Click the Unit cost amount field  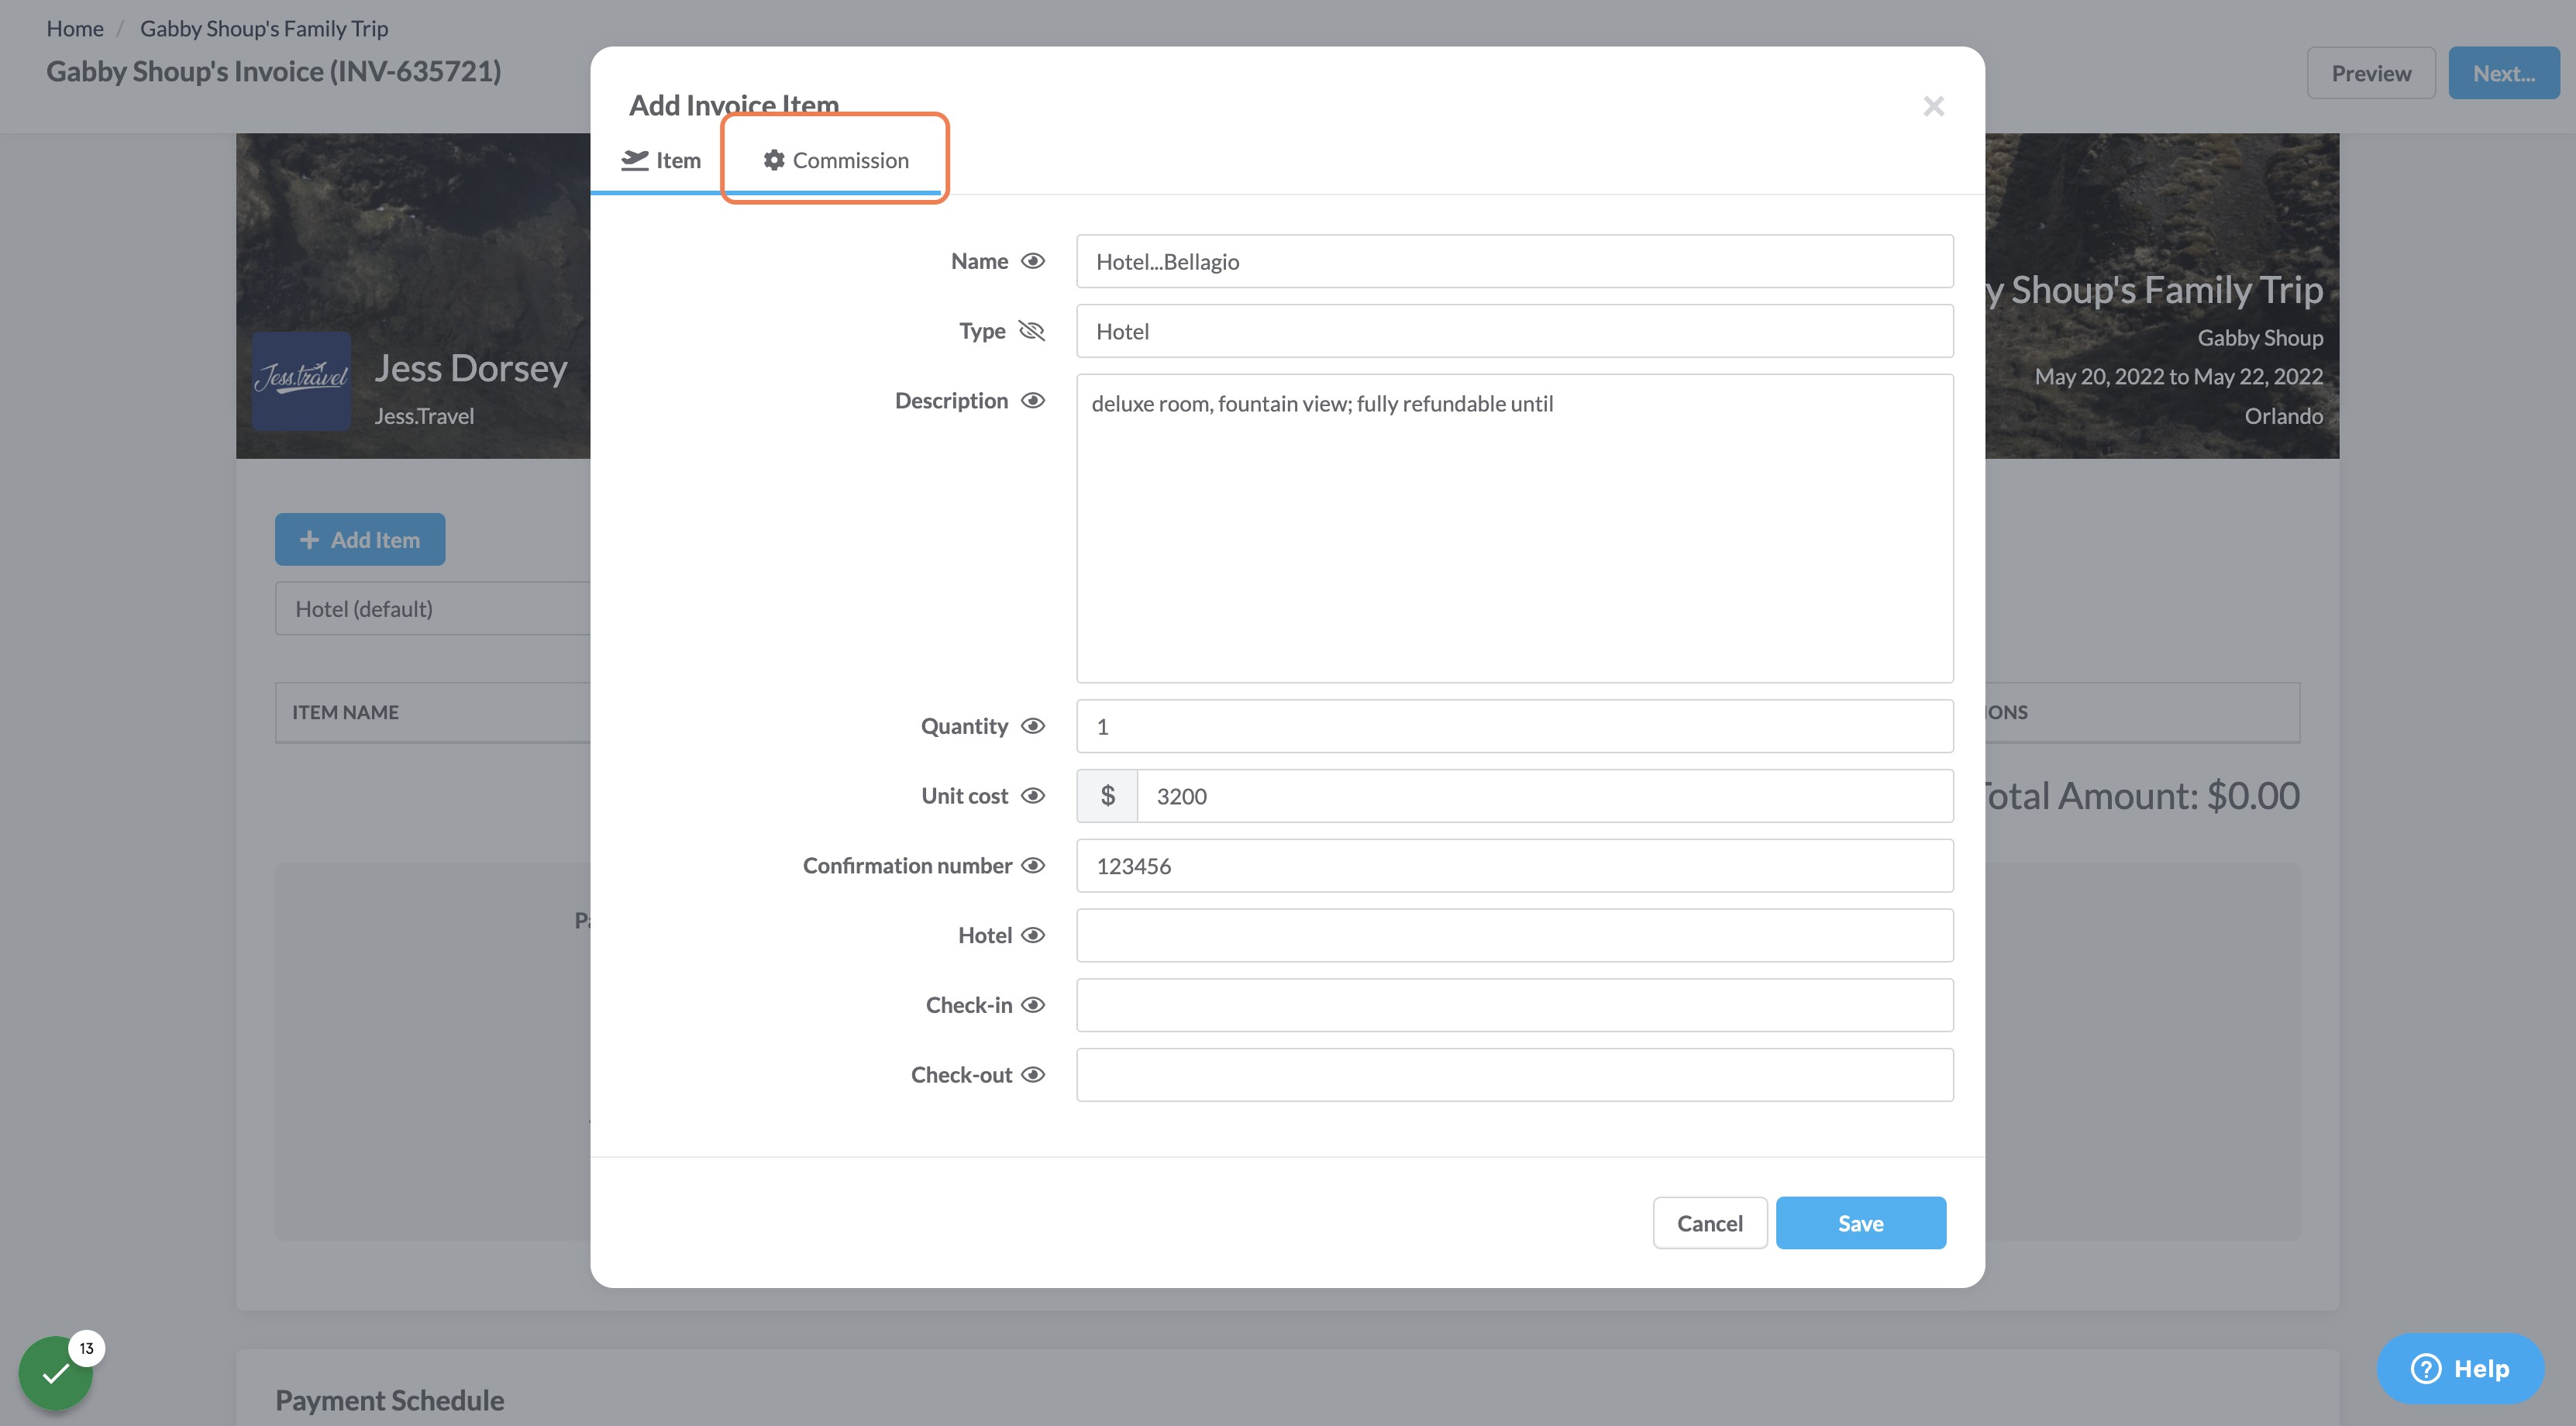click(1545, 796)
